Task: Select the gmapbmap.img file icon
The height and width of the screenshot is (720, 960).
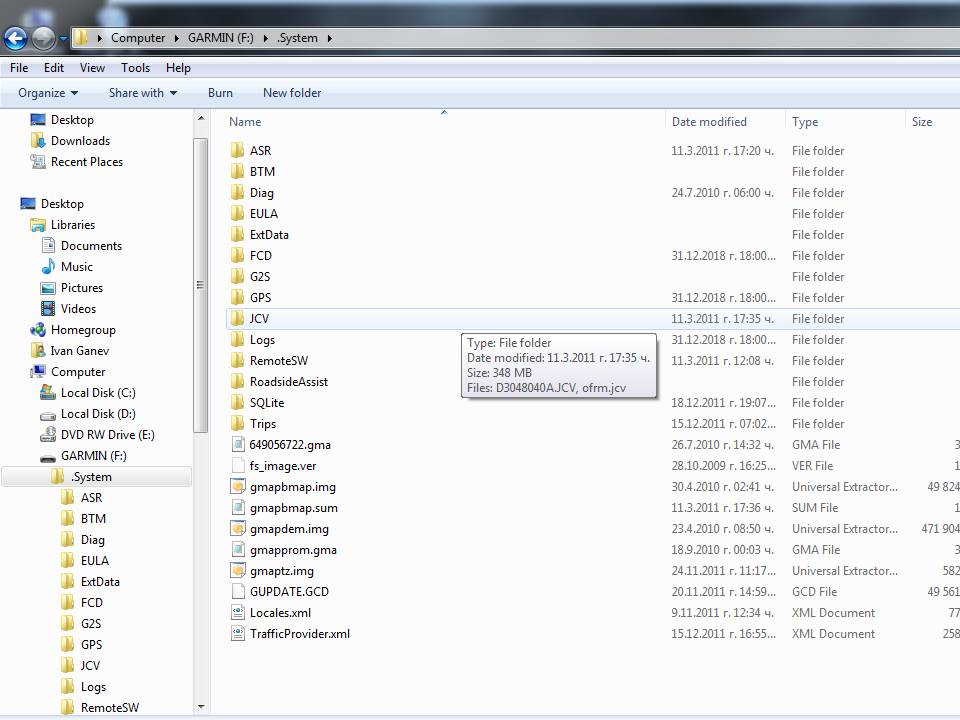Action: 237,487
